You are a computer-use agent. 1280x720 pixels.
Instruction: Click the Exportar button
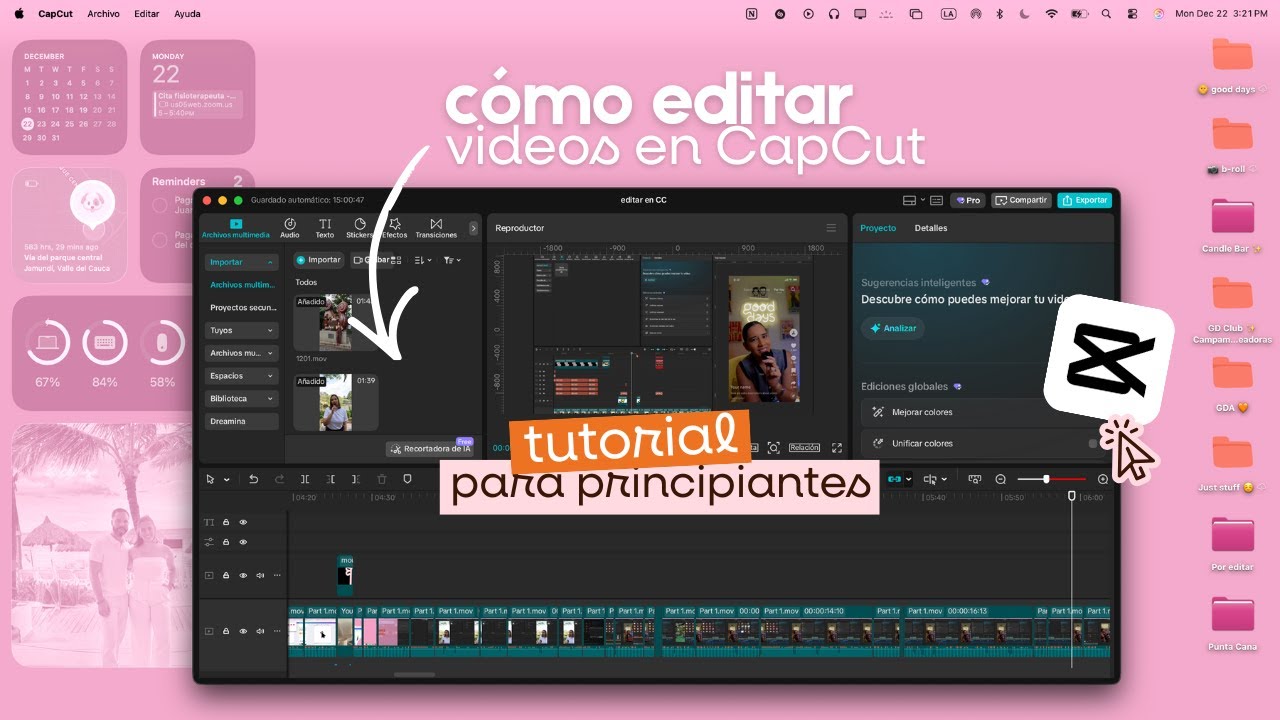click(x=1084, y=200)
